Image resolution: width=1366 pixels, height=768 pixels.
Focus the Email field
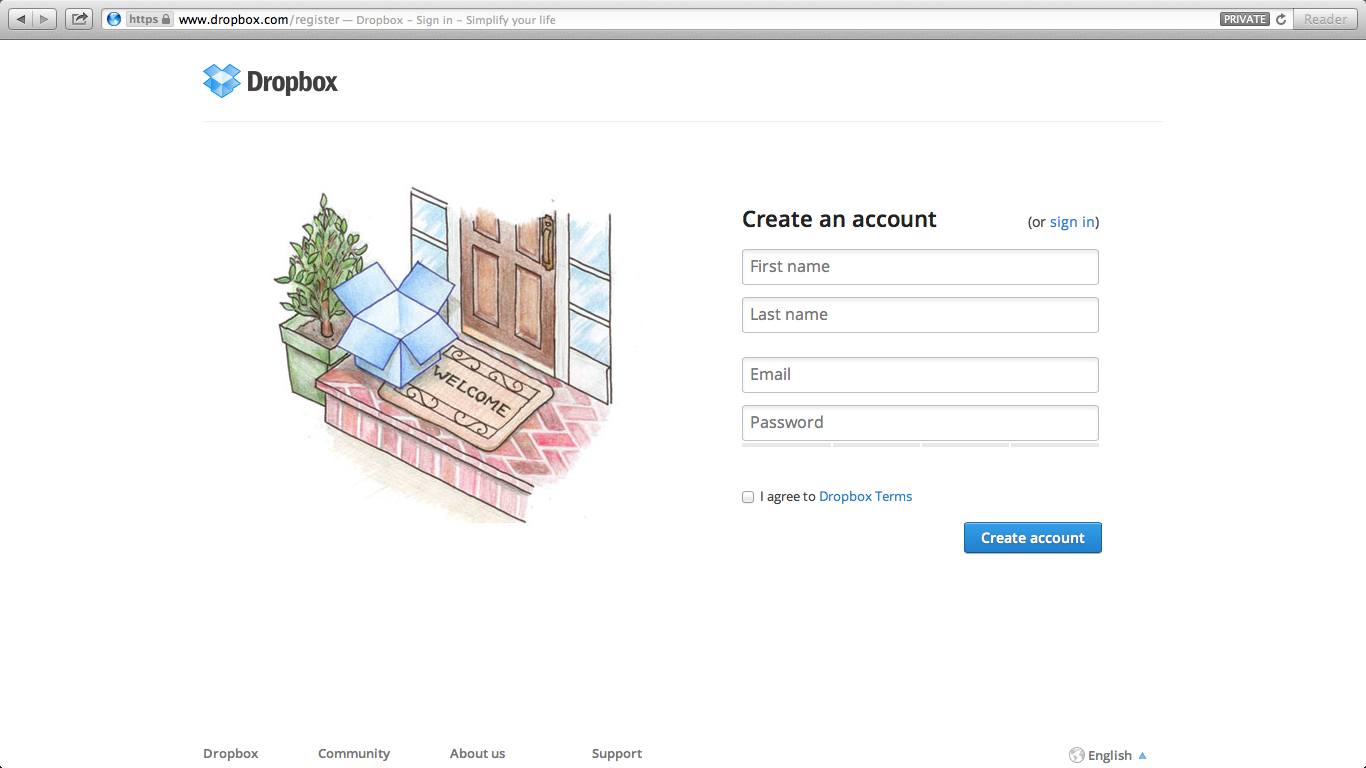tap(920, 375)
